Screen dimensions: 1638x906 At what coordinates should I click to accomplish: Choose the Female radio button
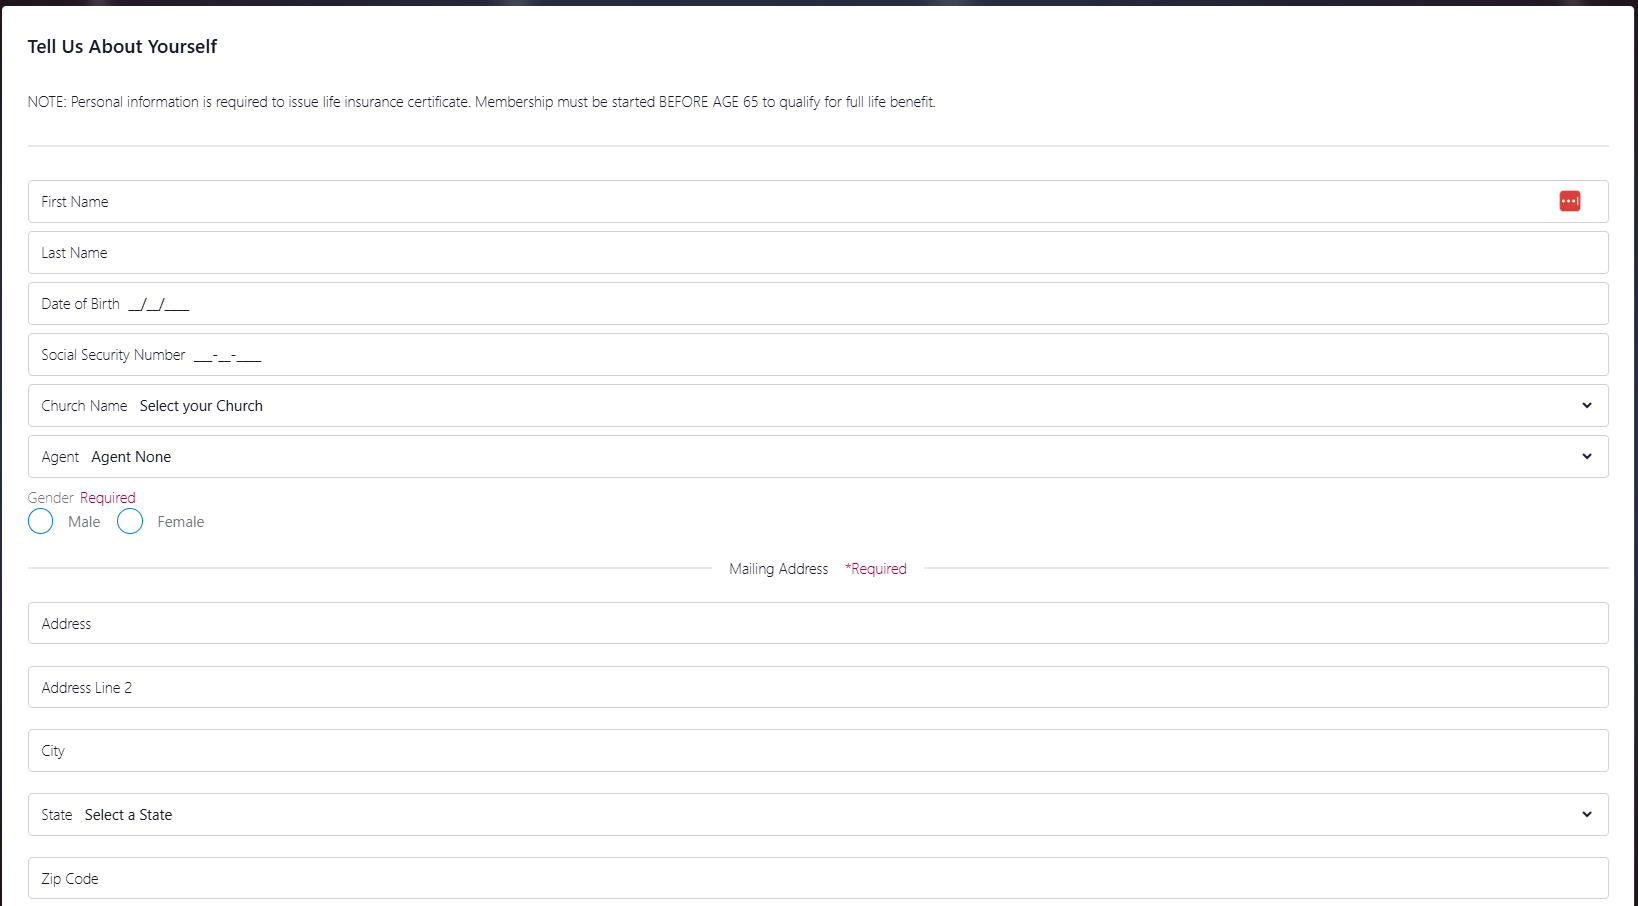130,522
